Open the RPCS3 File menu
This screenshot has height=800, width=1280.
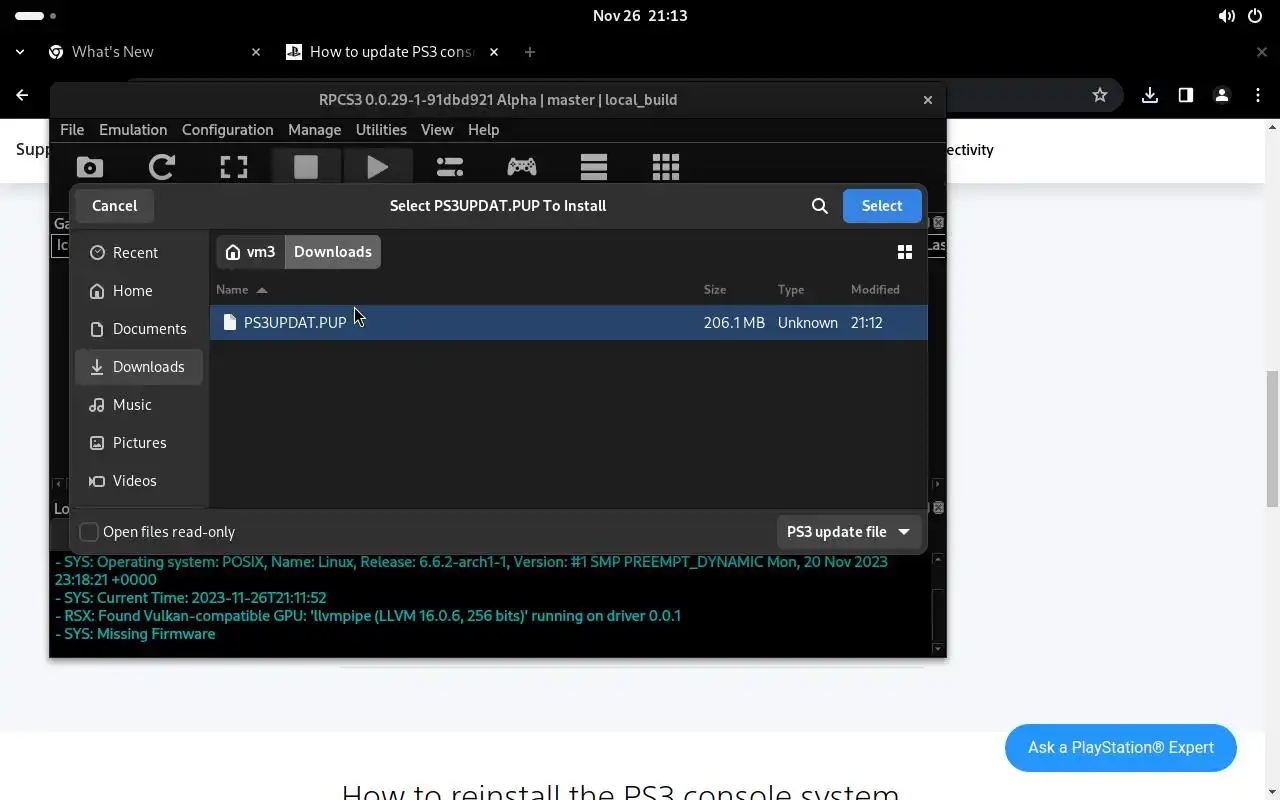click(72, 130)
